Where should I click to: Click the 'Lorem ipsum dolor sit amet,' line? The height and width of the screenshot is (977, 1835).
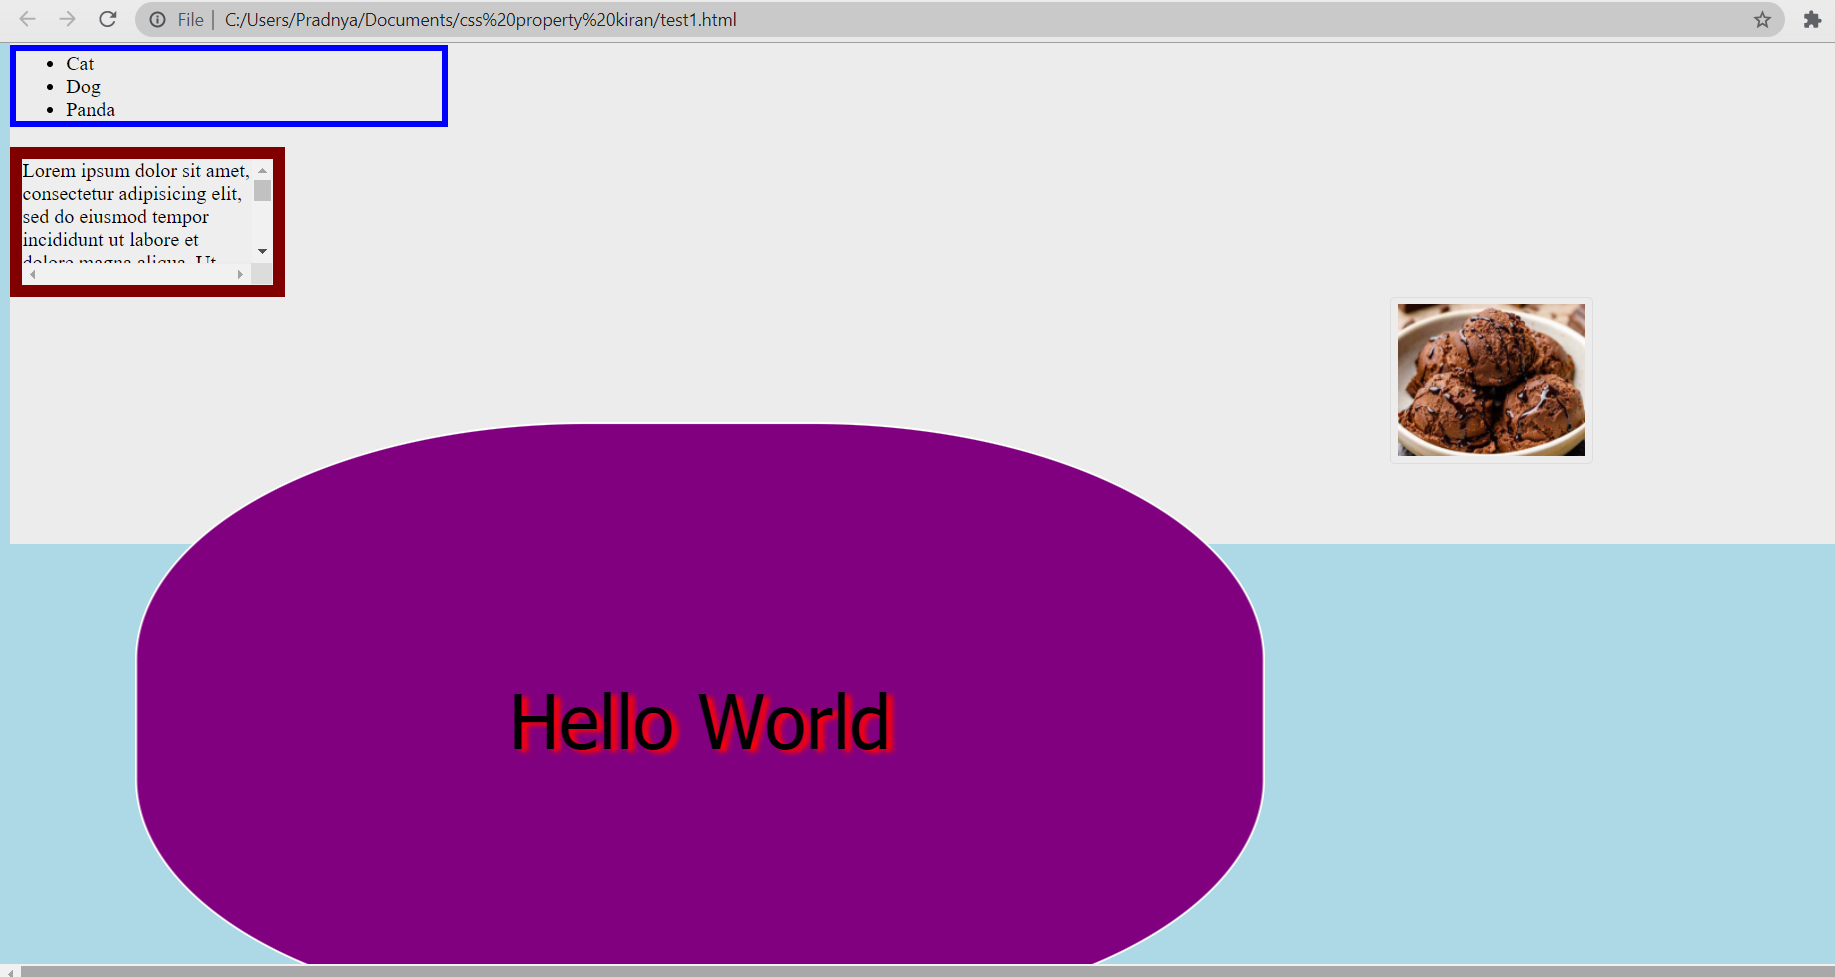(x=136, y=171)
